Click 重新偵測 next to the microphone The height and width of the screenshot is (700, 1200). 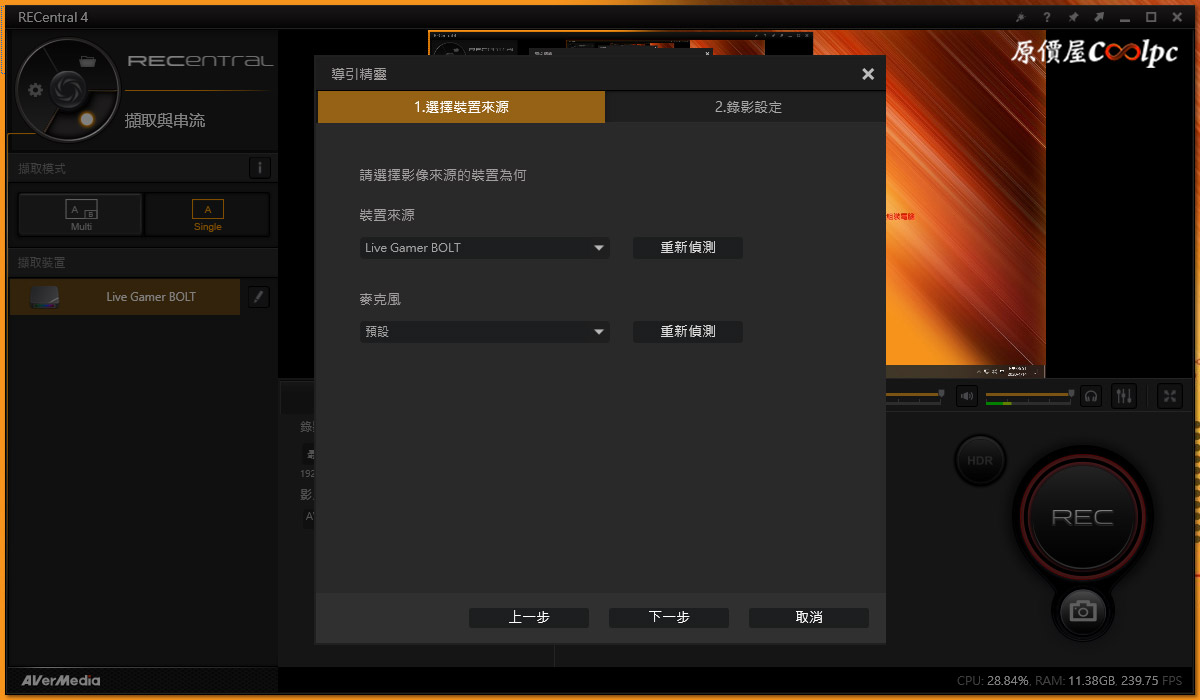pyautogui.click(x=688, y=332)
